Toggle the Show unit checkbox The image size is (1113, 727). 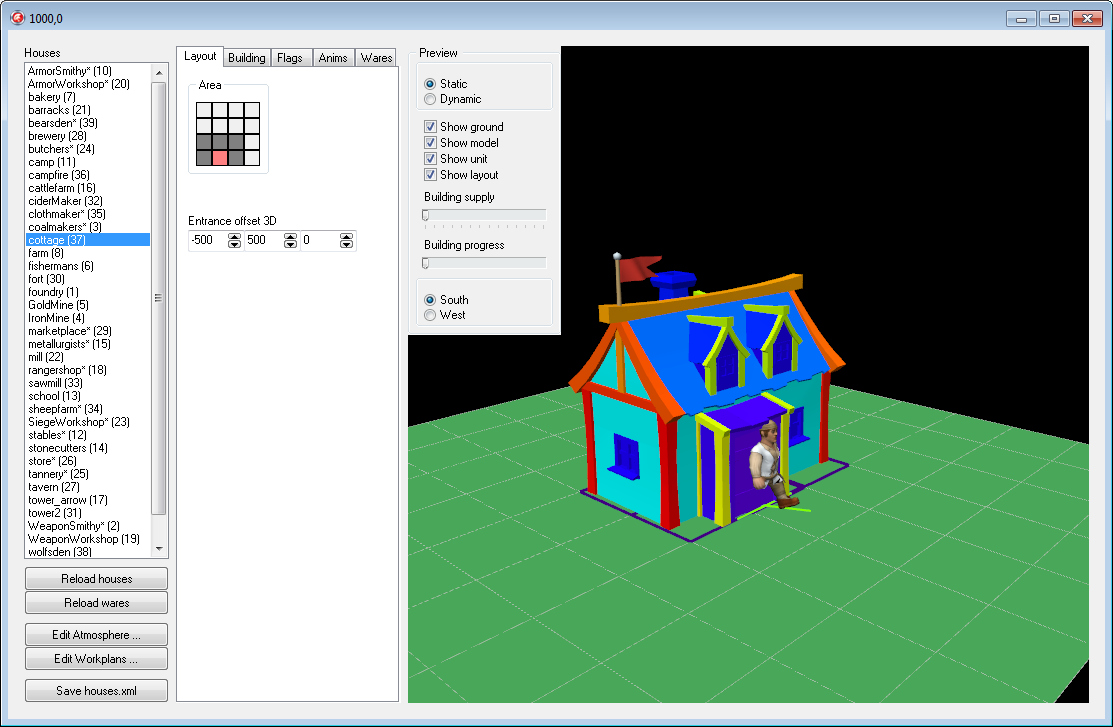430,158
